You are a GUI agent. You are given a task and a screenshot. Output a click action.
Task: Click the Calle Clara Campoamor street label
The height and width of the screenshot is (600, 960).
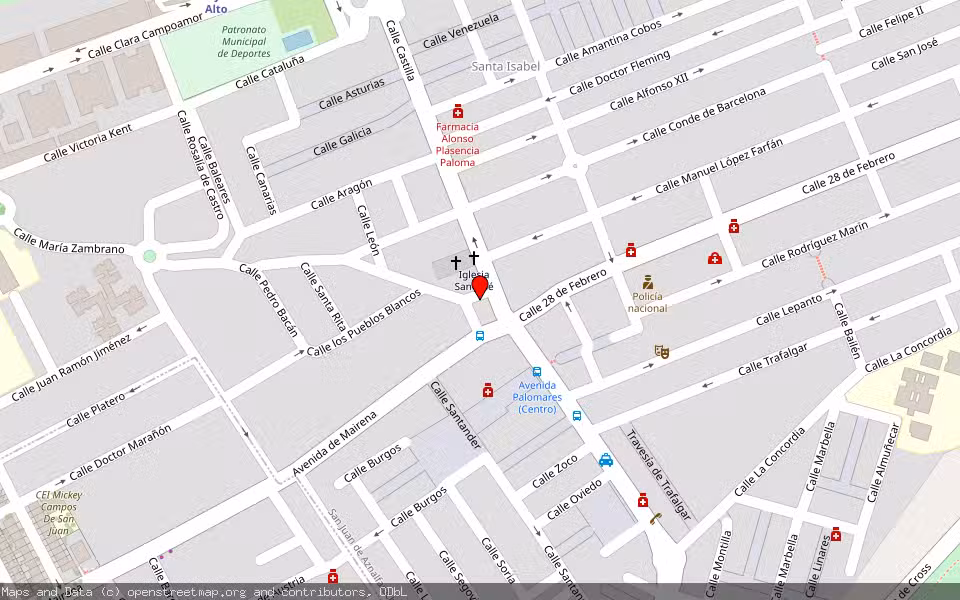146,35
